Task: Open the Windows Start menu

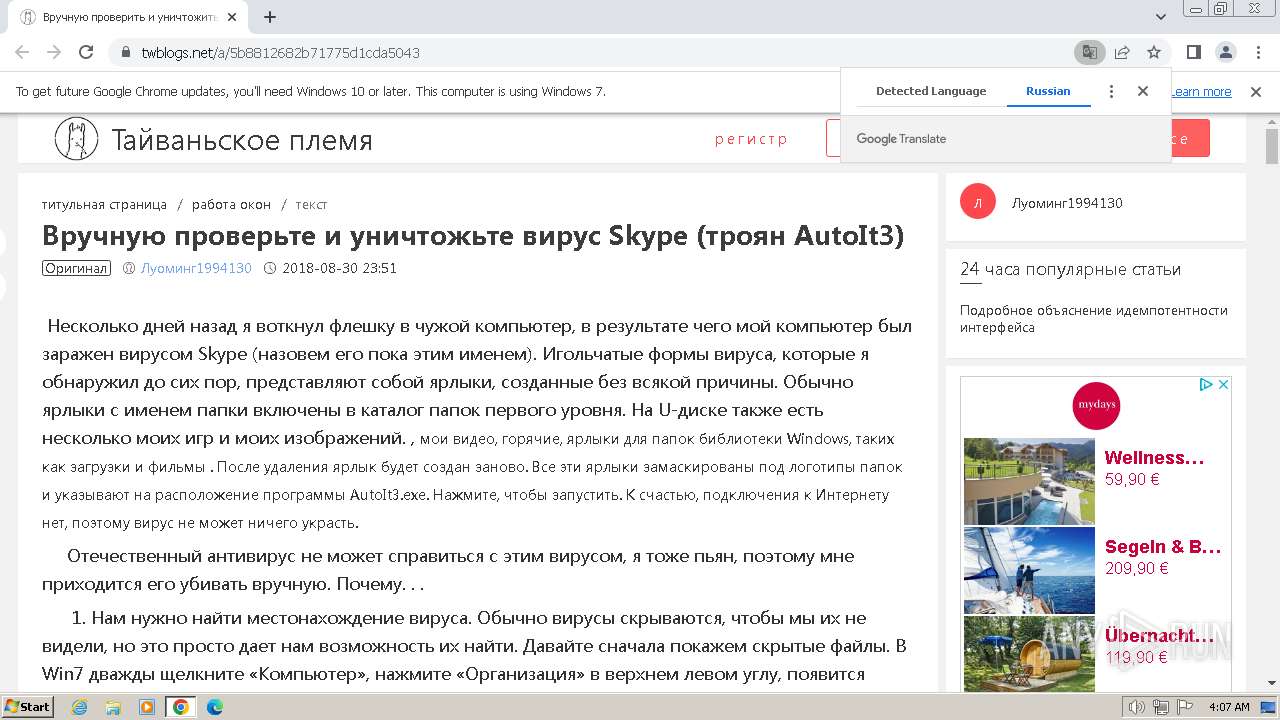Action: pos(27,707)
